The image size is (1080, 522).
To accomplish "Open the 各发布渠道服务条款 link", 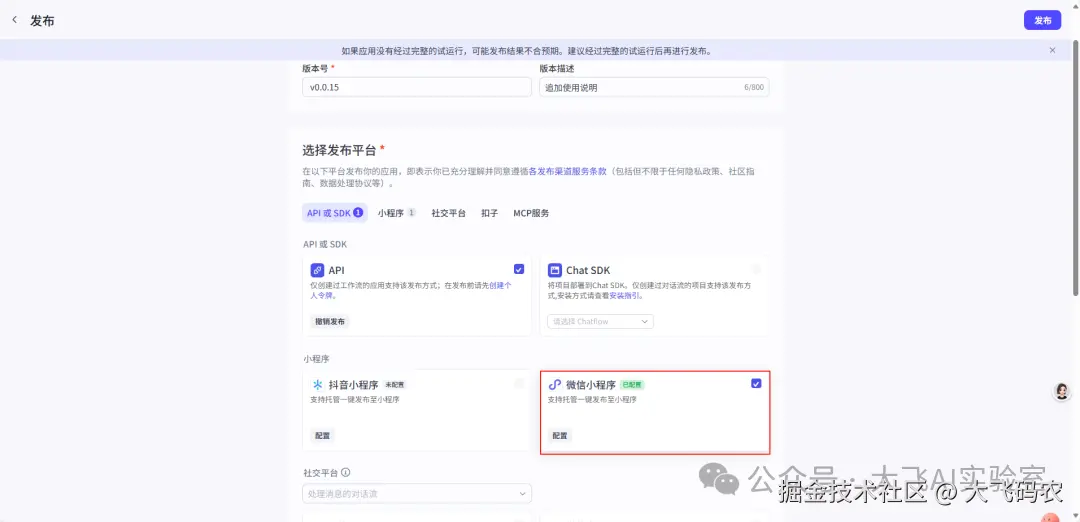I will (x=568, y=171).
